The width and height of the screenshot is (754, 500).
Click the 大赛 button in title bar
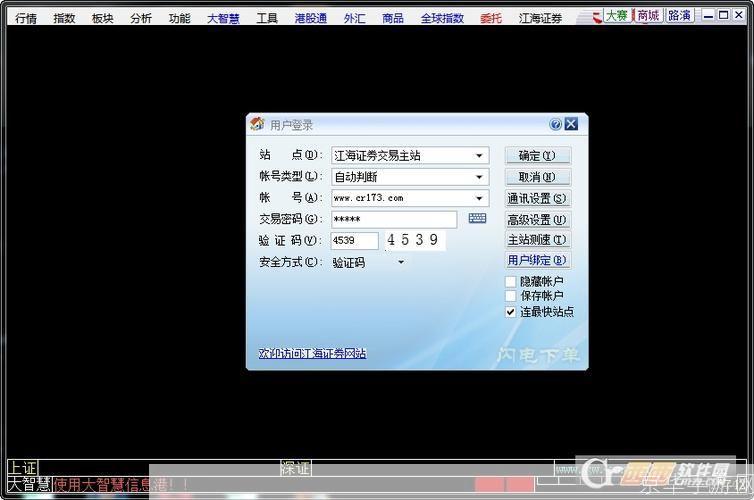click(x=617, y=16)
